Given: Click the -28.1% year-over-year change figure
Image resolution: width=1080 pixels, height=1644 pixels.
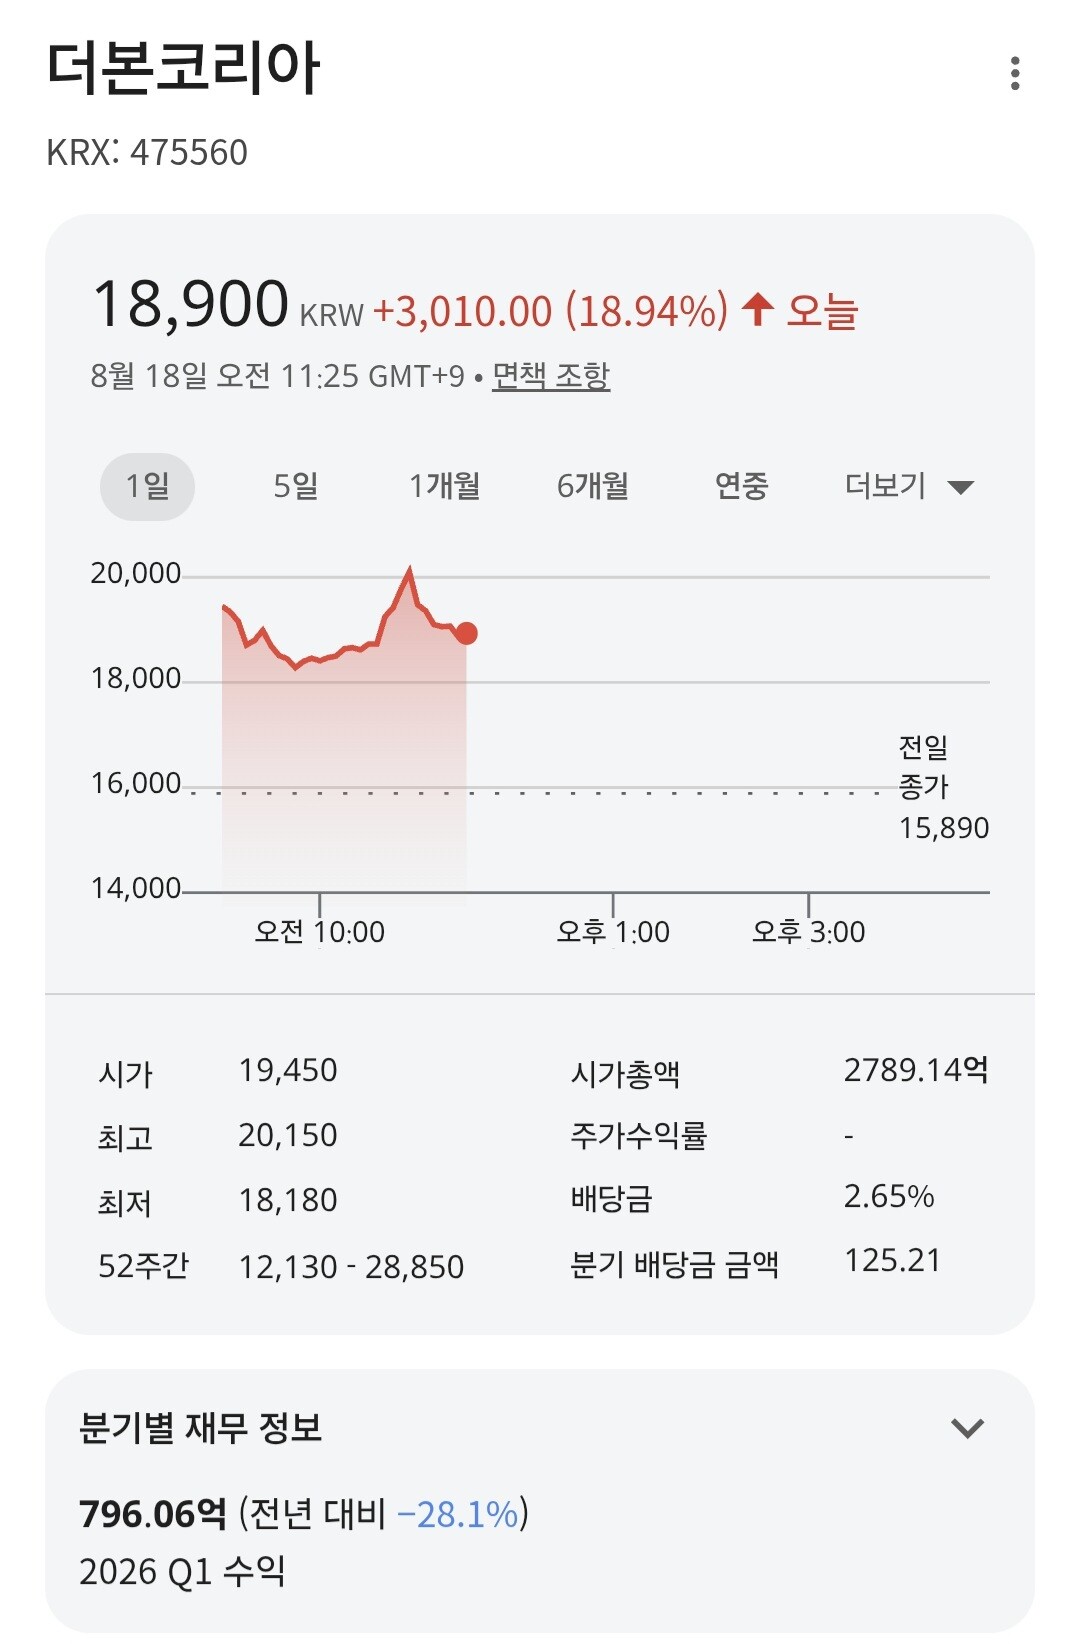Looking at the screenshot, I should point(458,1515).
